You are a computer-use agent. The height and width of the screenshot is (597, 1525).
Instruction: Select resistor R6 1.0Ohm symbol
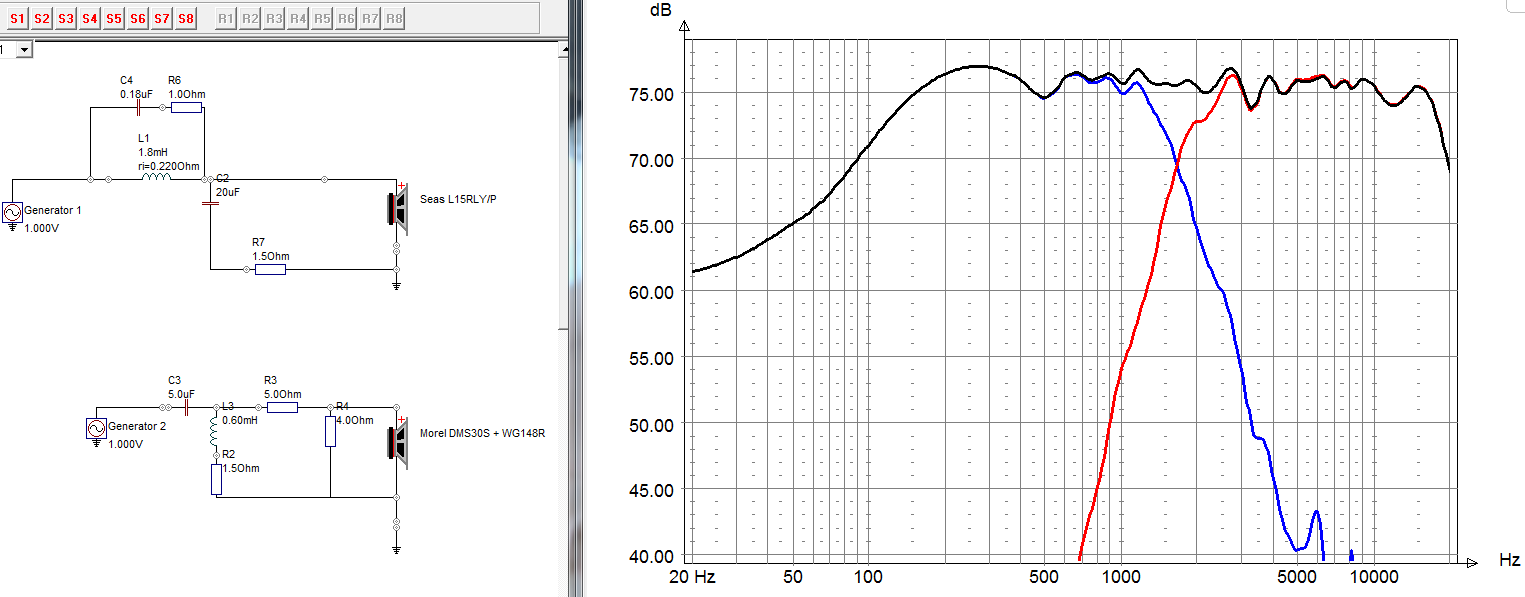tap(186, 106)
